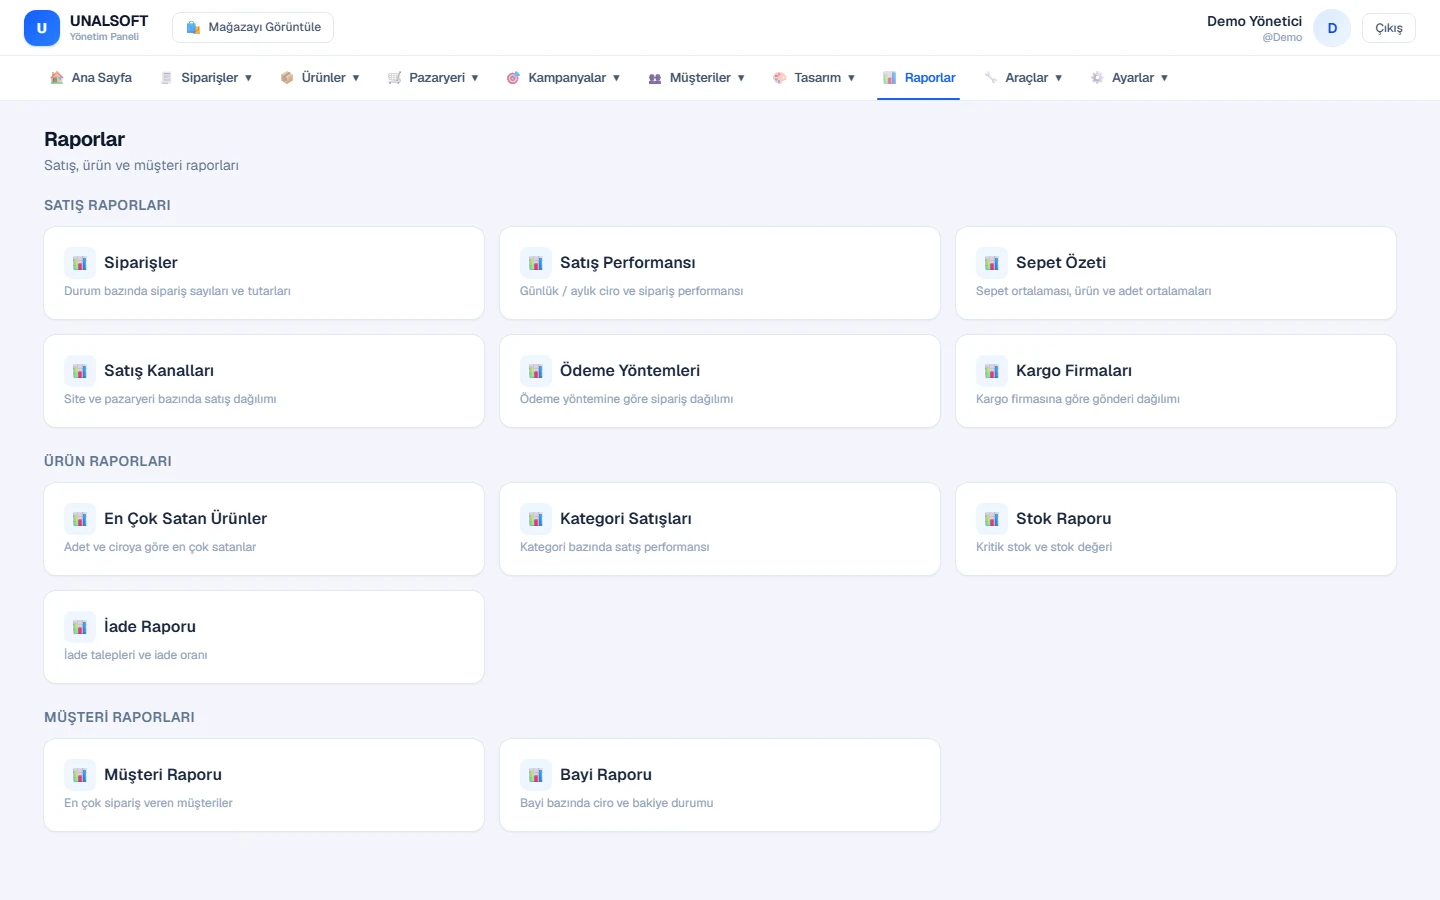Click the chart icon on Kategori Satışları card
The height and width of the screenshot is (900, 1440).
point(536,519)
